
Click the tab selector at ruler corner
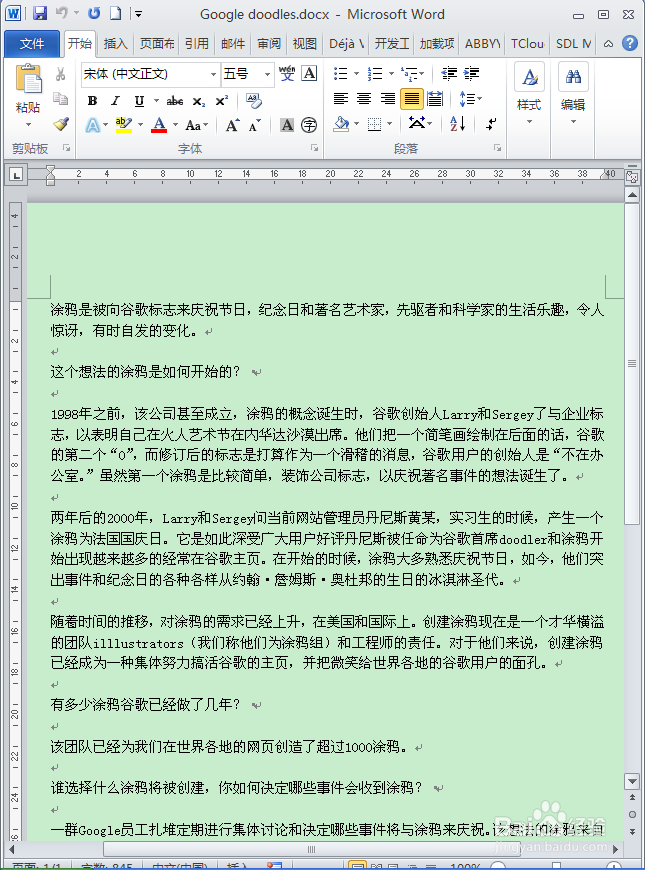tap(16, 175)
